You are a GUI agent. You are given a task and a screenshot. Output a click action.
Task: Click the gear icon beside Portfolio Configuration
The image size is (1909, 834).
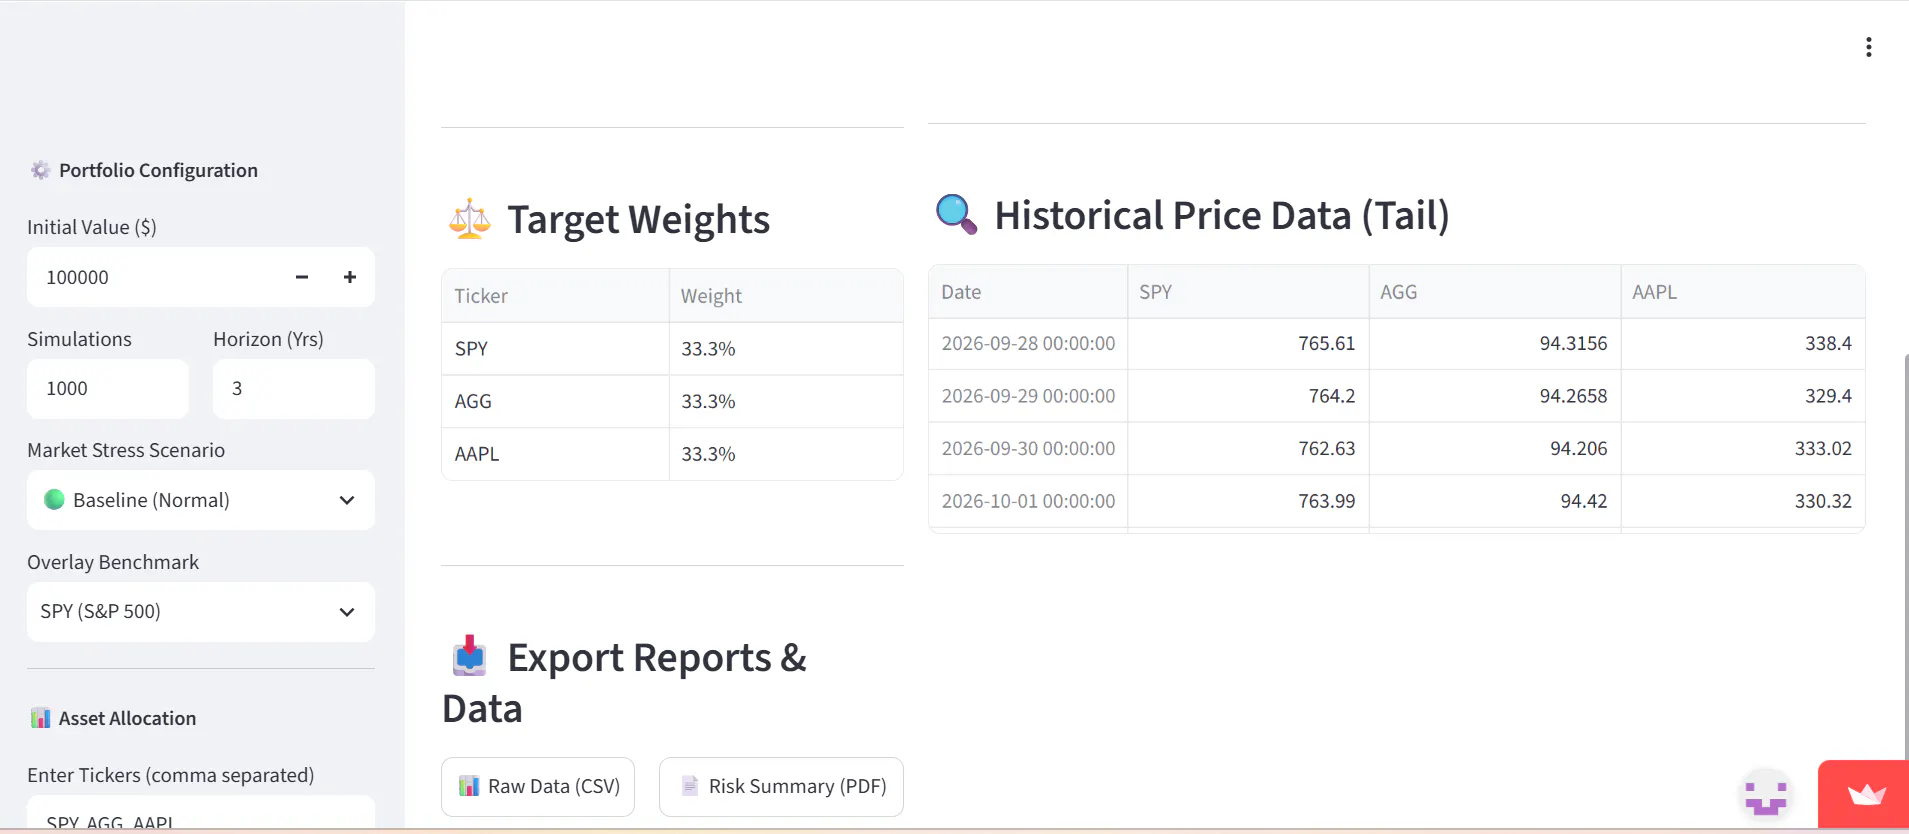[x=40, y=170]
